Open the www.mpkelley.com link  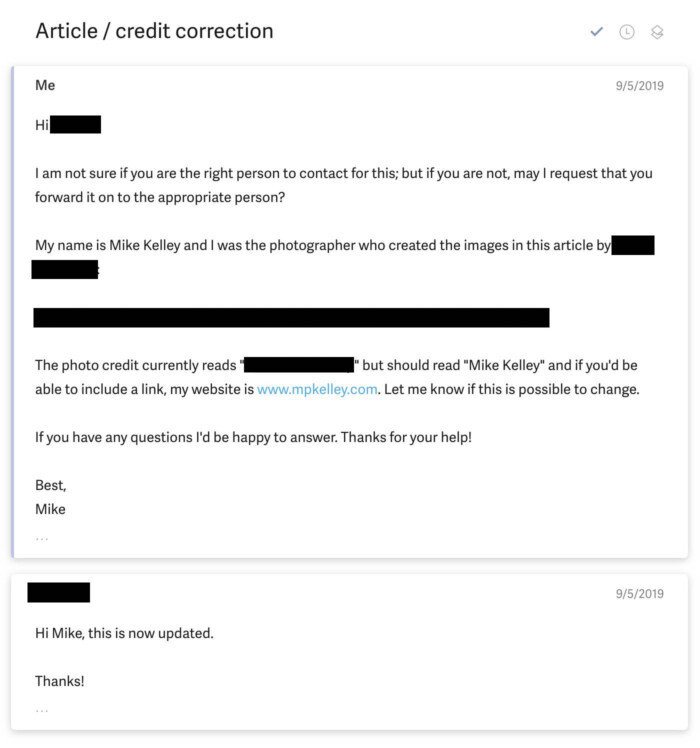(x=317, y=390)
